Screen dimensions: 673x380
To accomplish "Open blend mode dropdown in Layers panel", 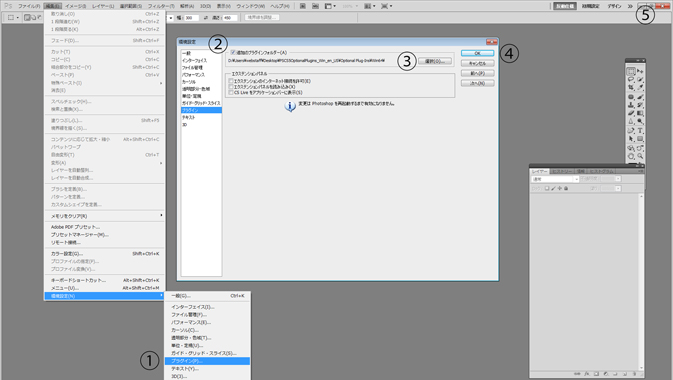I will tap(555, 179).
